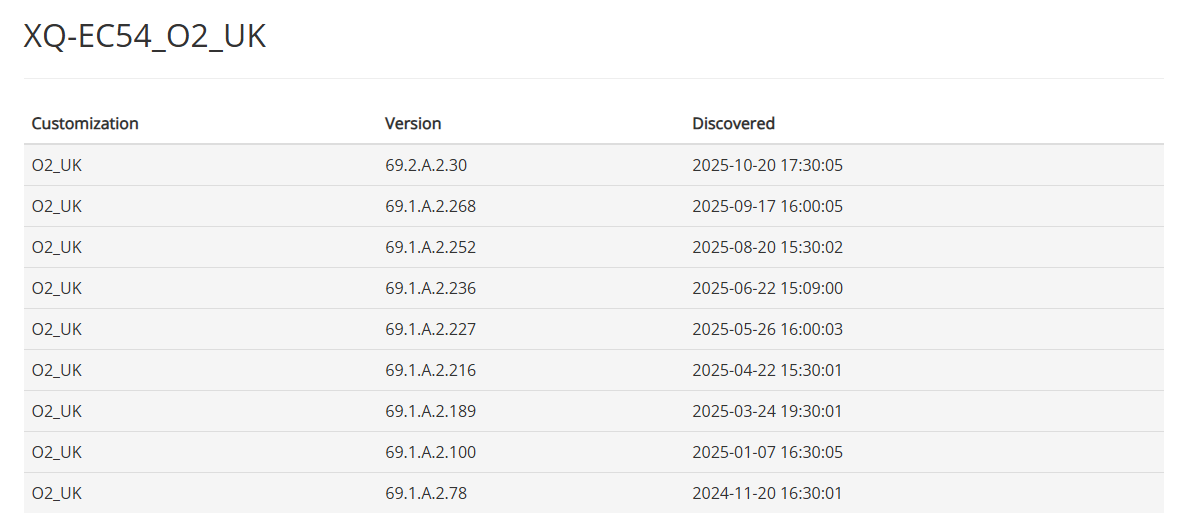Viewport: 1180px width, 526px height.
Task: Click the Version column header
Action: (x=413, y=124)
